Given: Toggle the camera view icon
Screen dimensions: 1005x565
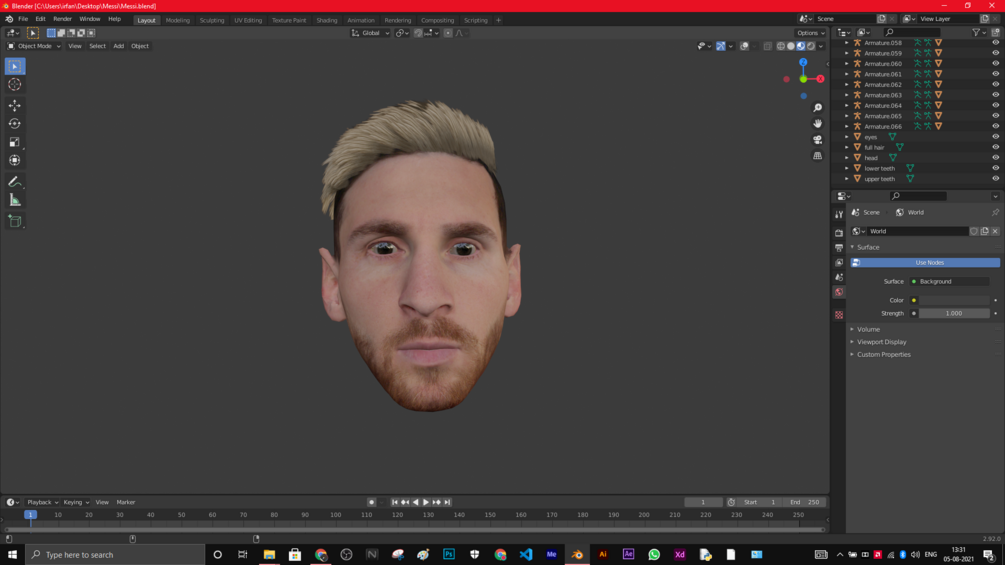Looking at the screenshot, I should click(817, 140).
